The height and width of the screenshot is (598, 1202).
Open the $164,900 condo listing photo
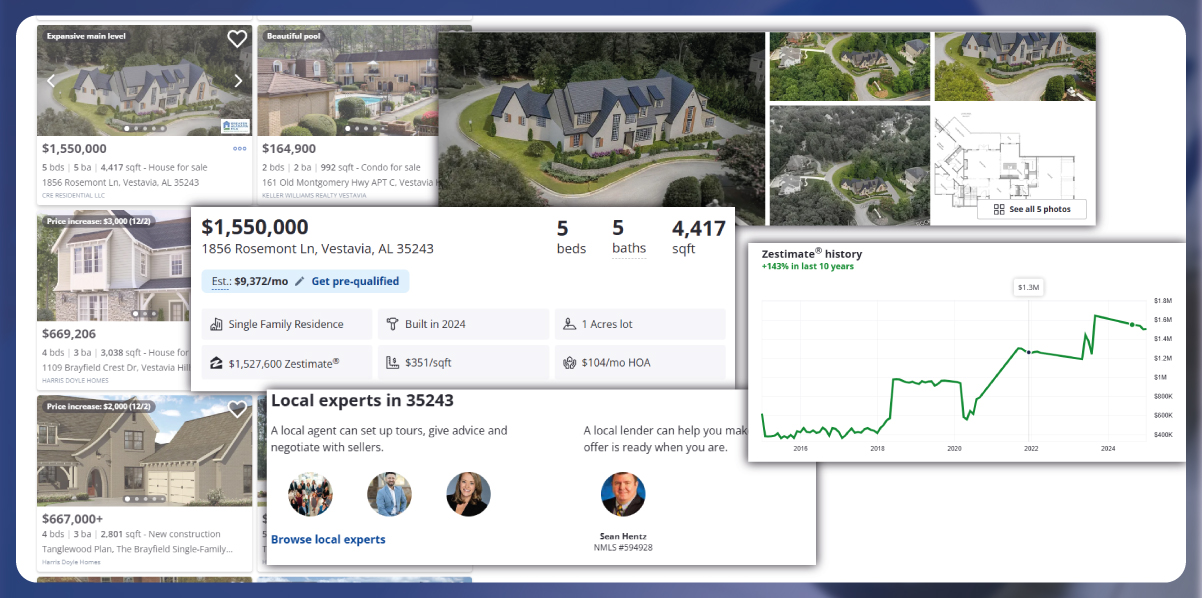[348, 80]
